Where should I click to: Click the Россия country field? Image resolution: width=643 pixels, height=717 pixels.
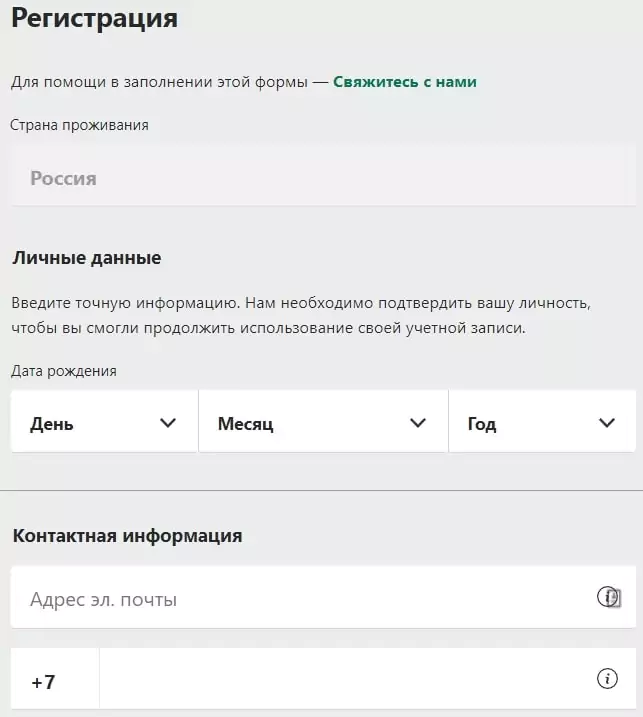point(323,175)
